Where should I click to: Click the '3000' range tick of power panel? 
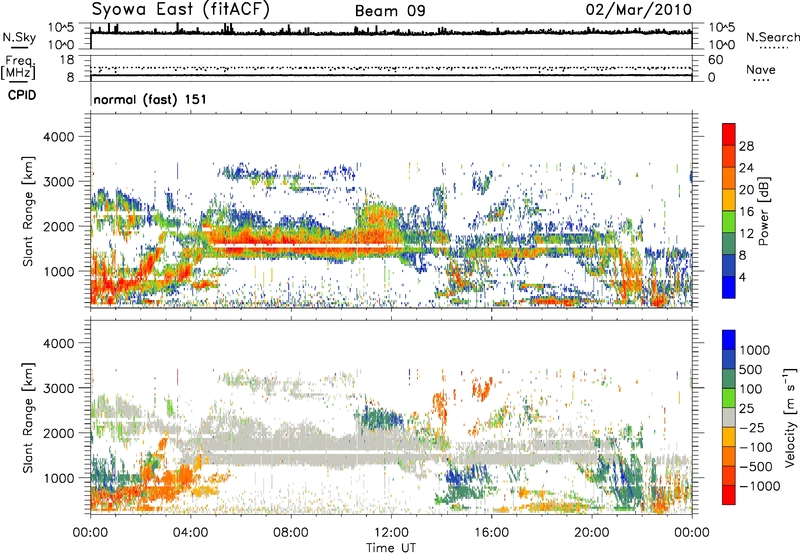pyautogui.click(x=58, y=182)
